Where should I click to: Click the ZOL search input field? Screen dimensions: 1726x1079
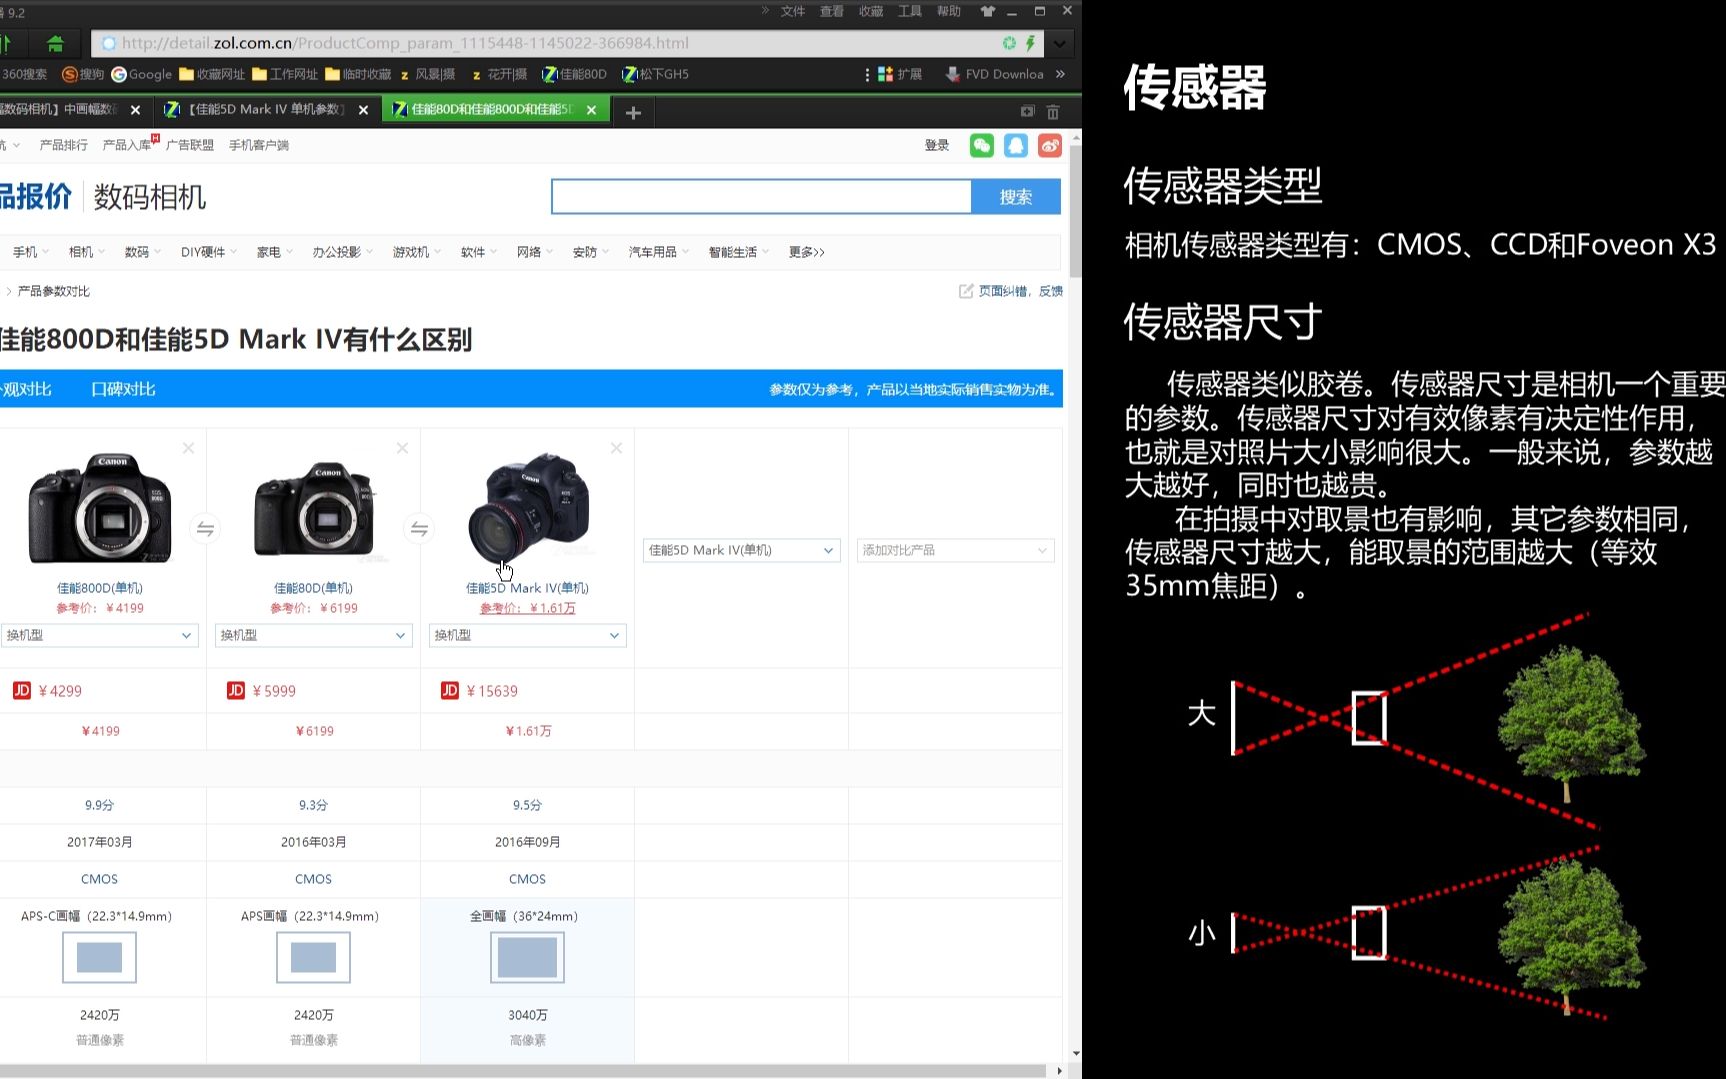[761, 197]
